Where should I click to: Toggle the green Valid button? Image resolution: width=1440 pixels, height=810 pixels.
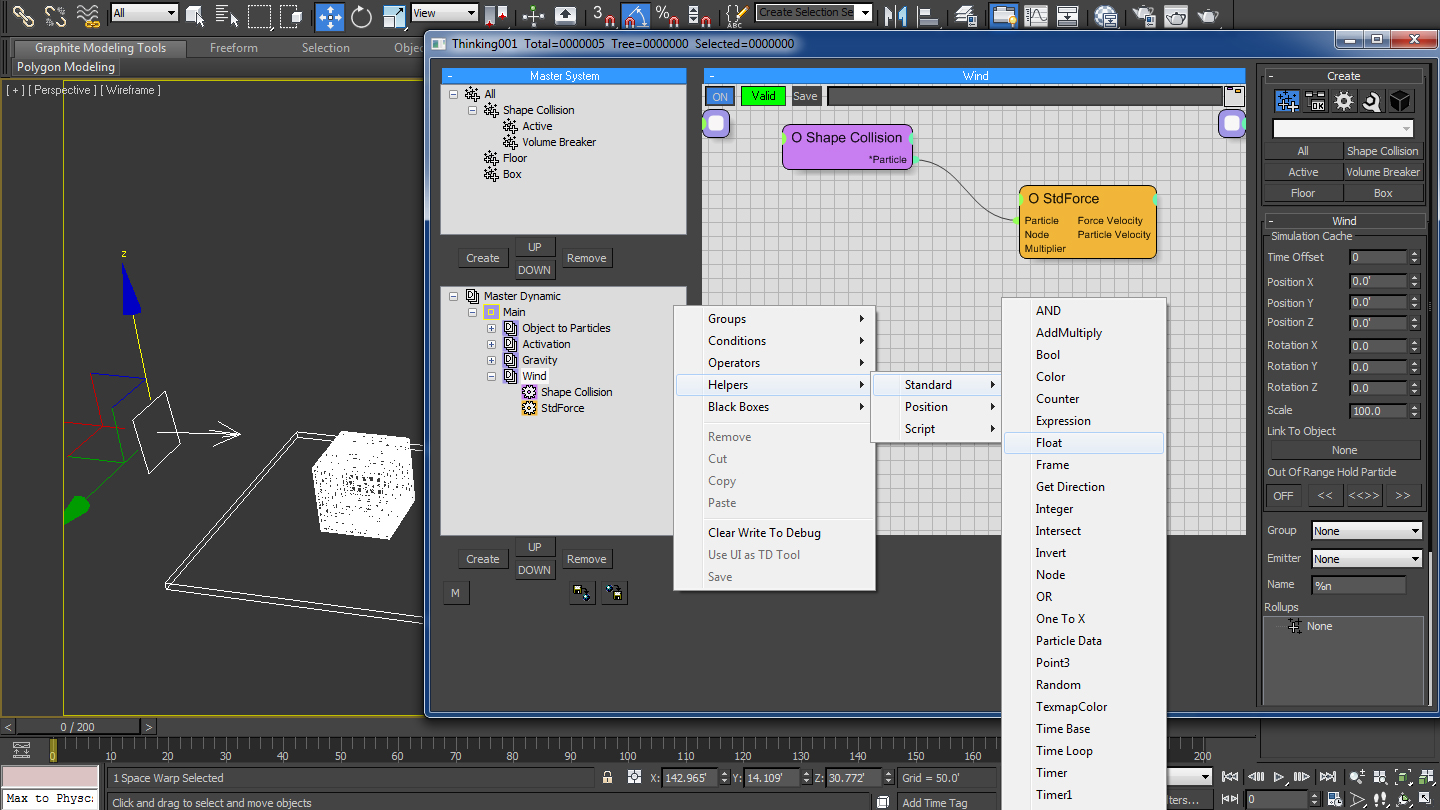point(763,96)
